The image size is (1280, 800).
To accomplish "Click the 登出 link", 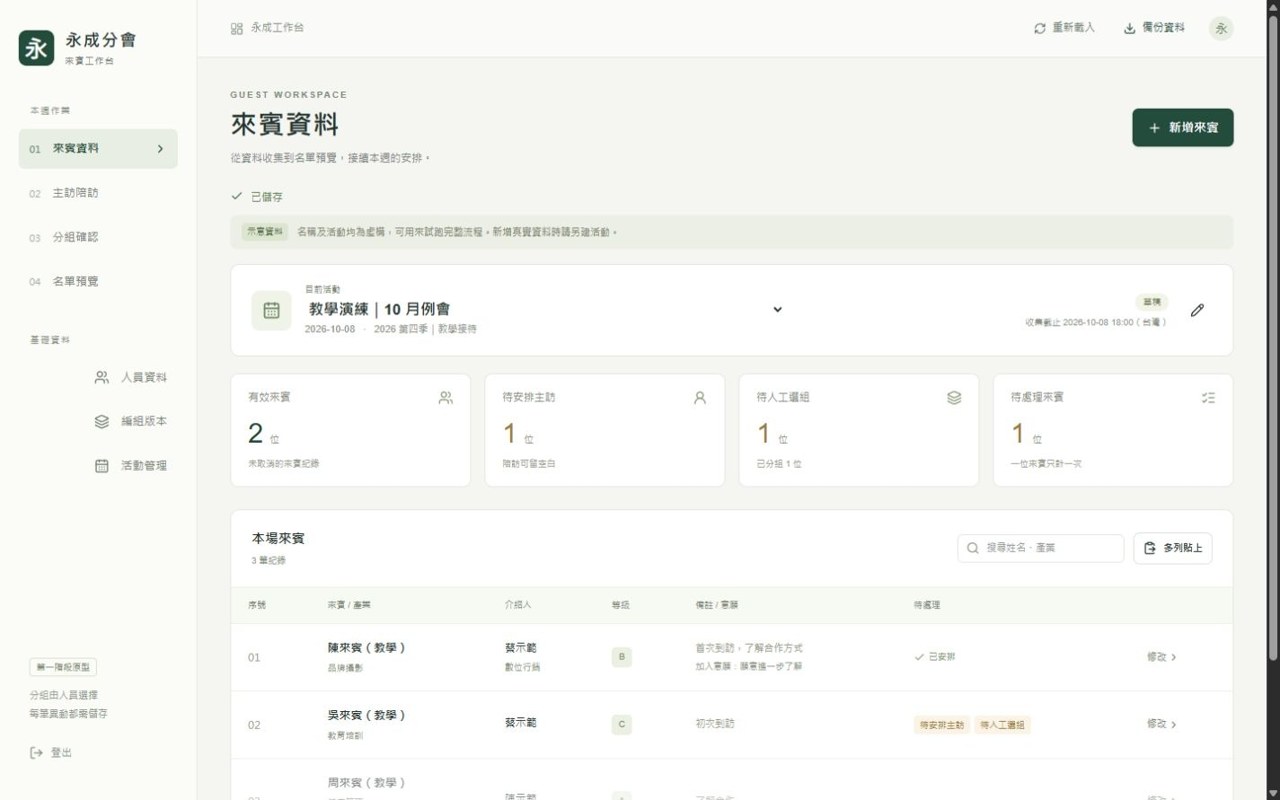I will click(x=51, y=752).
